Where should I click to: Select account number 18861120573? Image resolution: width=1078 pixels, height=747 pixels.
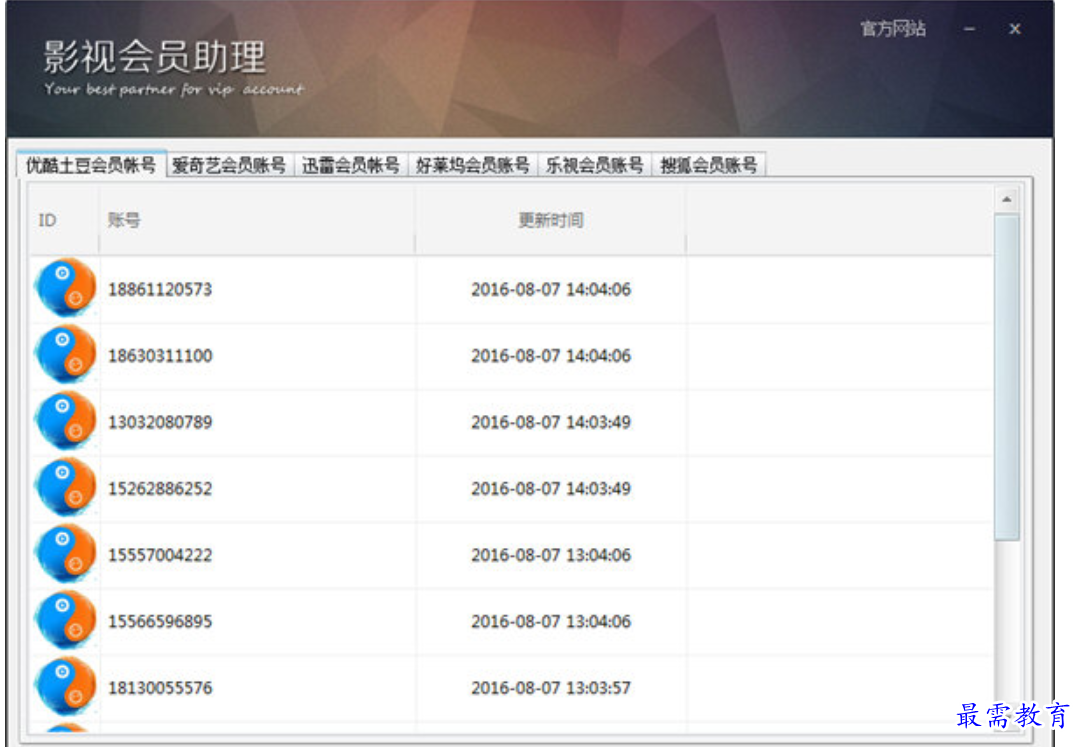point(160,289)
